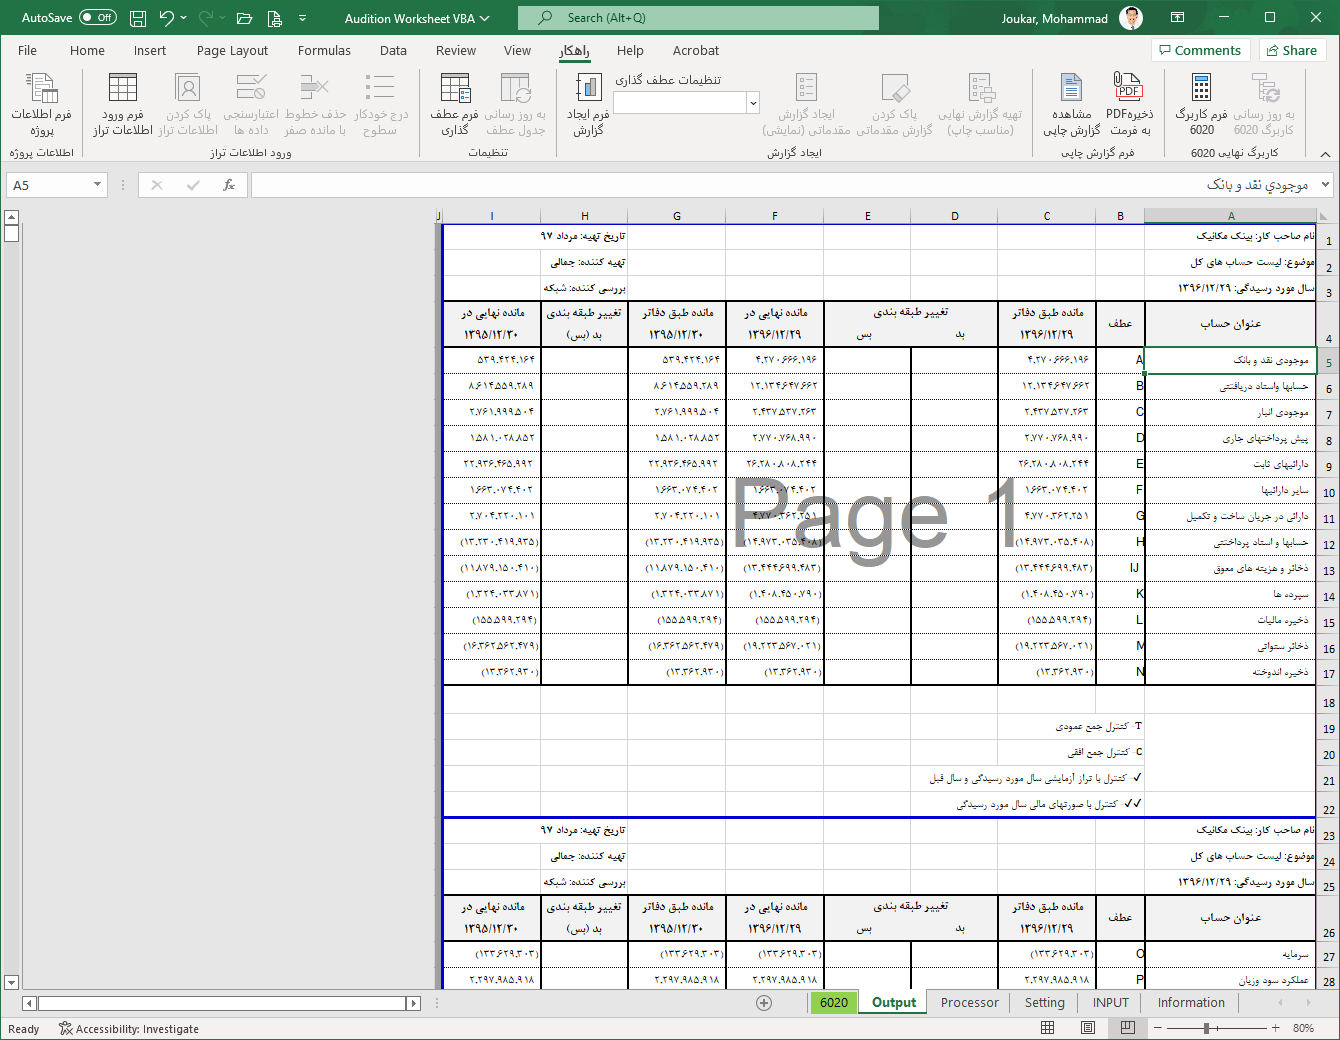Open the Undo history dropdown arrow
The image size is (1340, 1040).
click(184, 18)
